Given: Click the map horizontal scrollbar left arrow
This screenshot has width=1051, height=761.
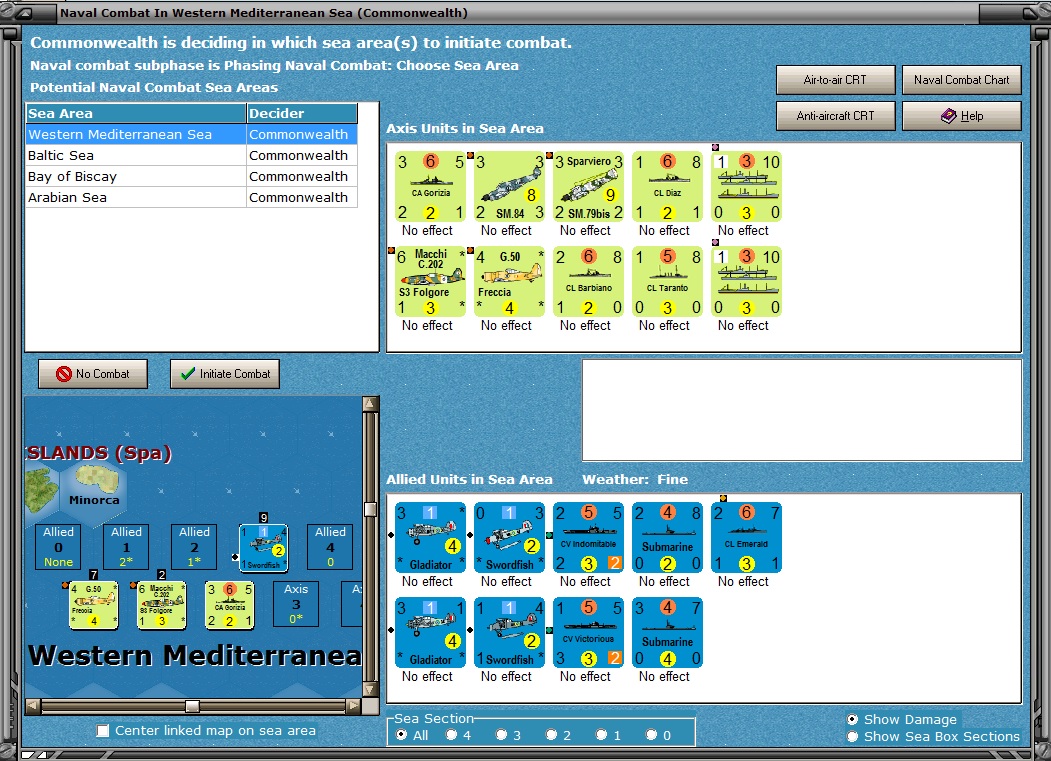Looking at the screenshot, I should pyautogui.click(x=33, y=705).
